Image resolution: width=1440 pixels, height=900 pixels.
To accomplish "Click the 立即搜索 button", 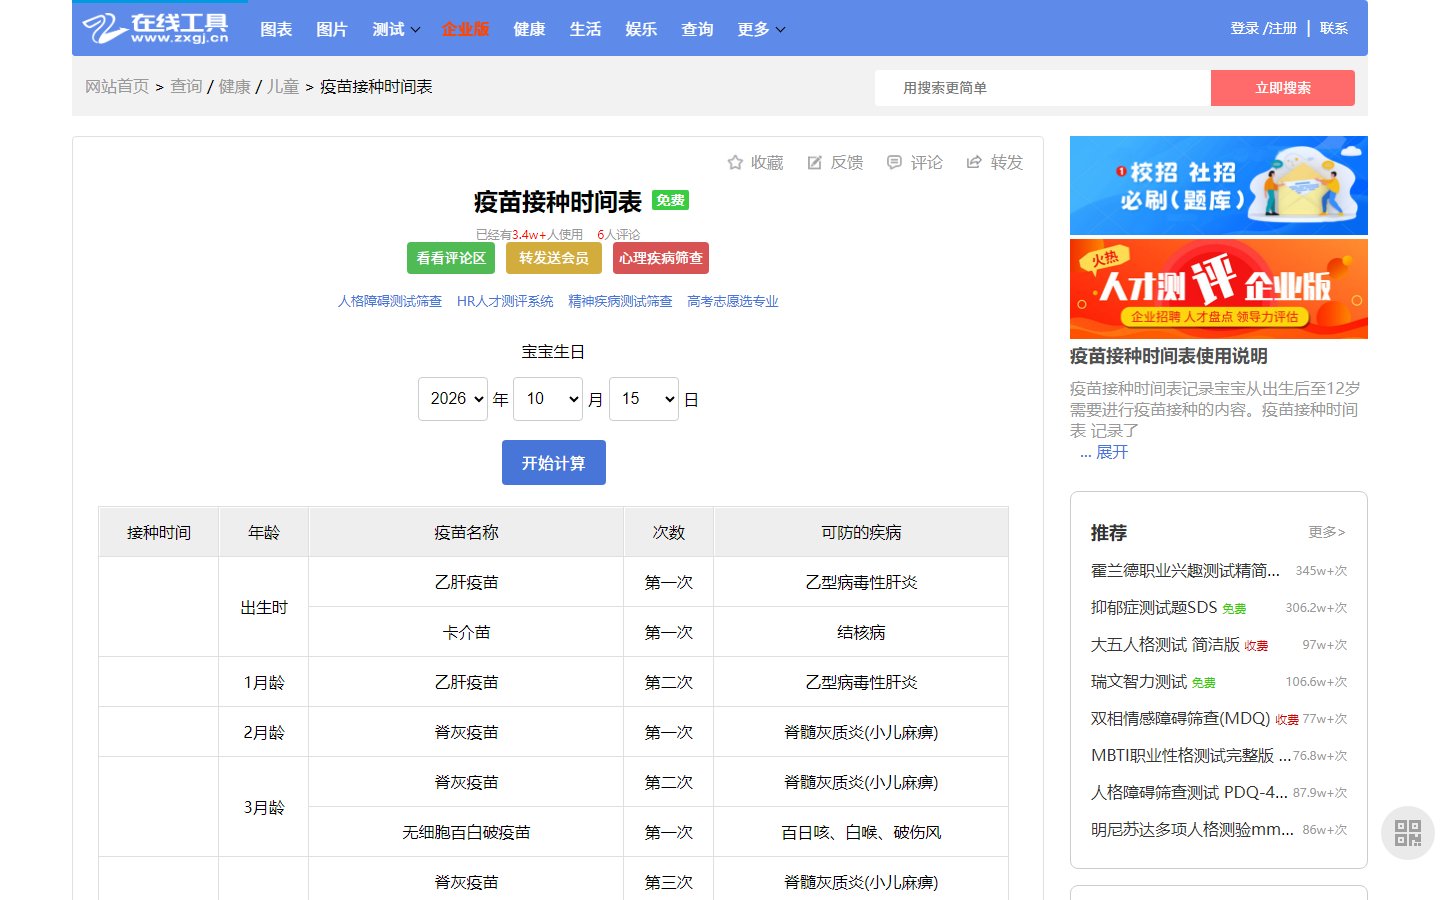I will pyautogui.click(x=1283, y=88).
